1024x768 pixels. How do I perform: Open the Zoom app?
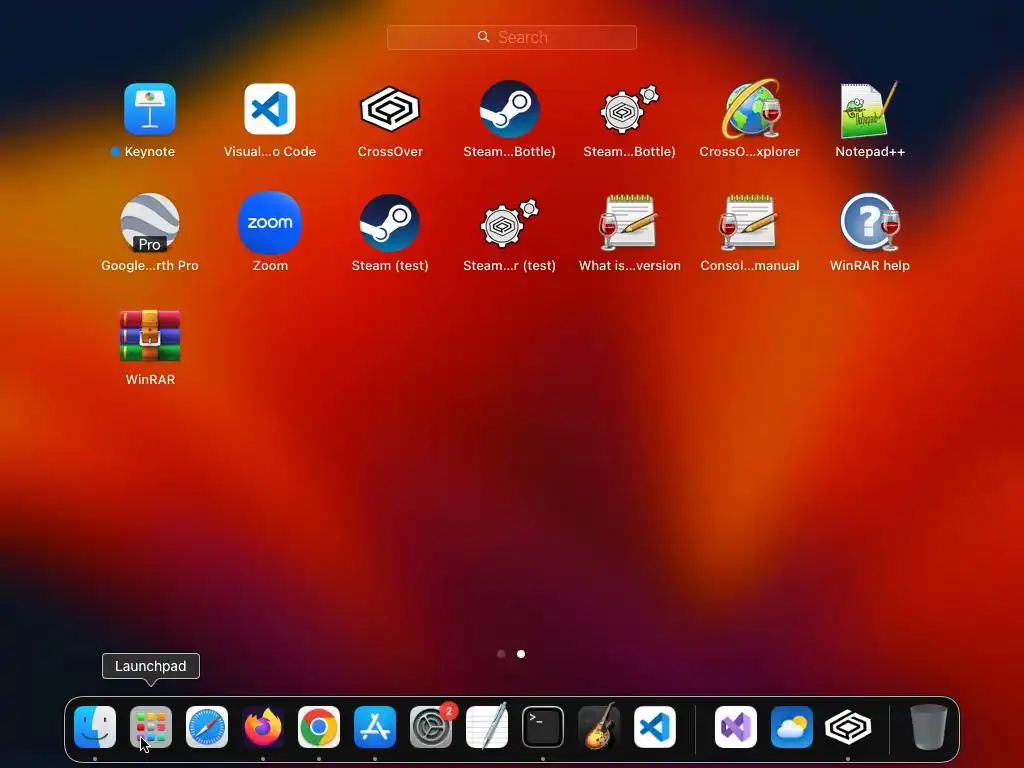click(x=270, y=223)
